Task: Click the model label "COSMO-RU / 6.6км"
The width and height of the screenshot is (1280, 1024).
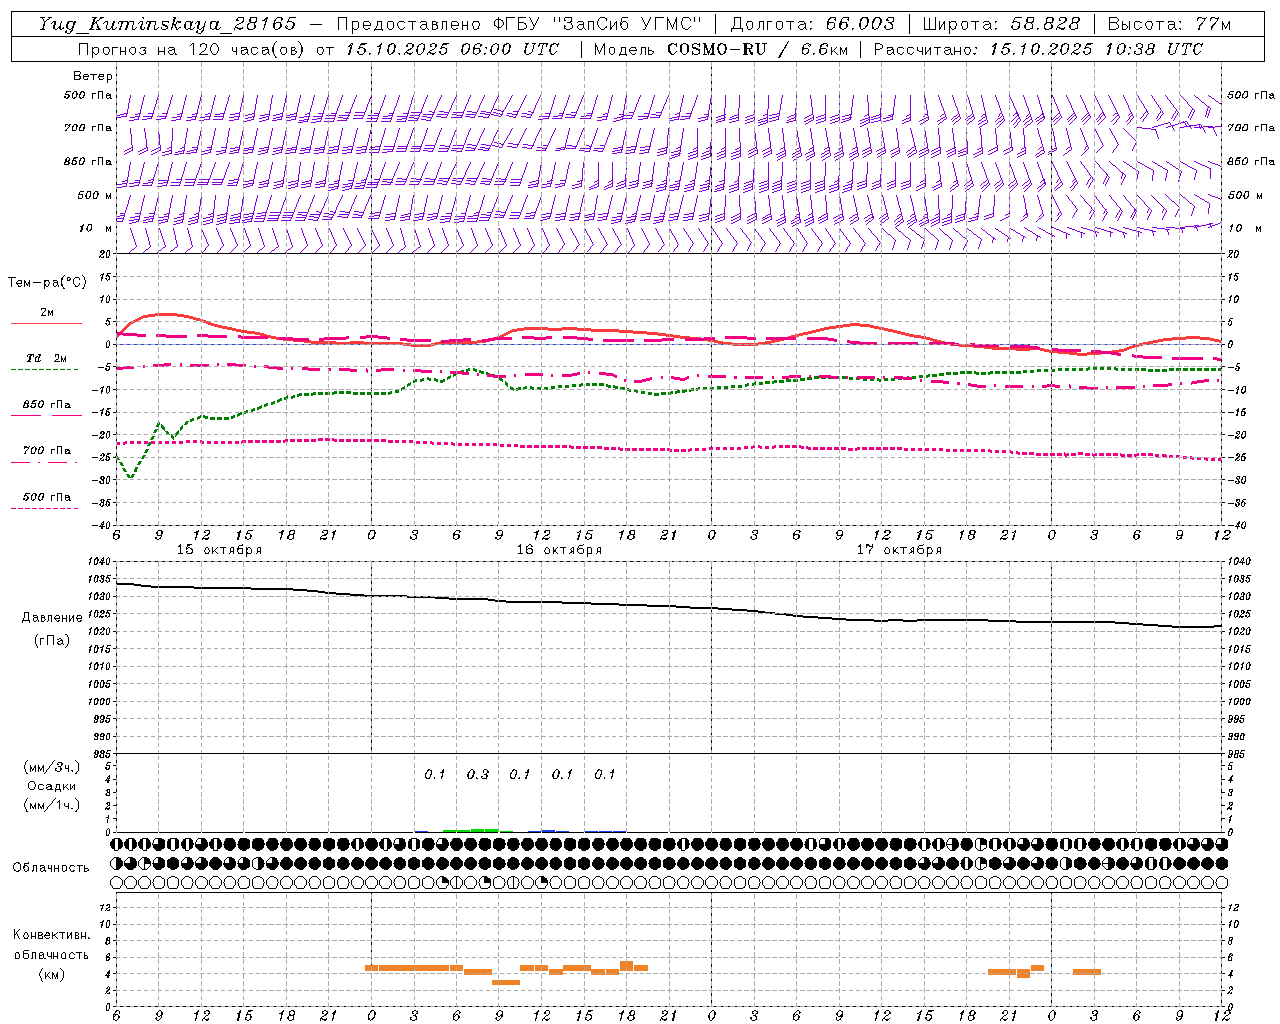Action: coord(757,49)
